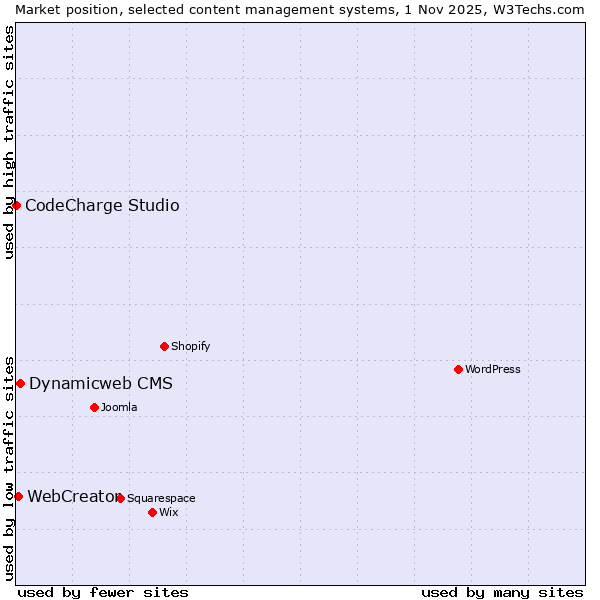Select the CodeCharge Studio red marker

point(16,205)
